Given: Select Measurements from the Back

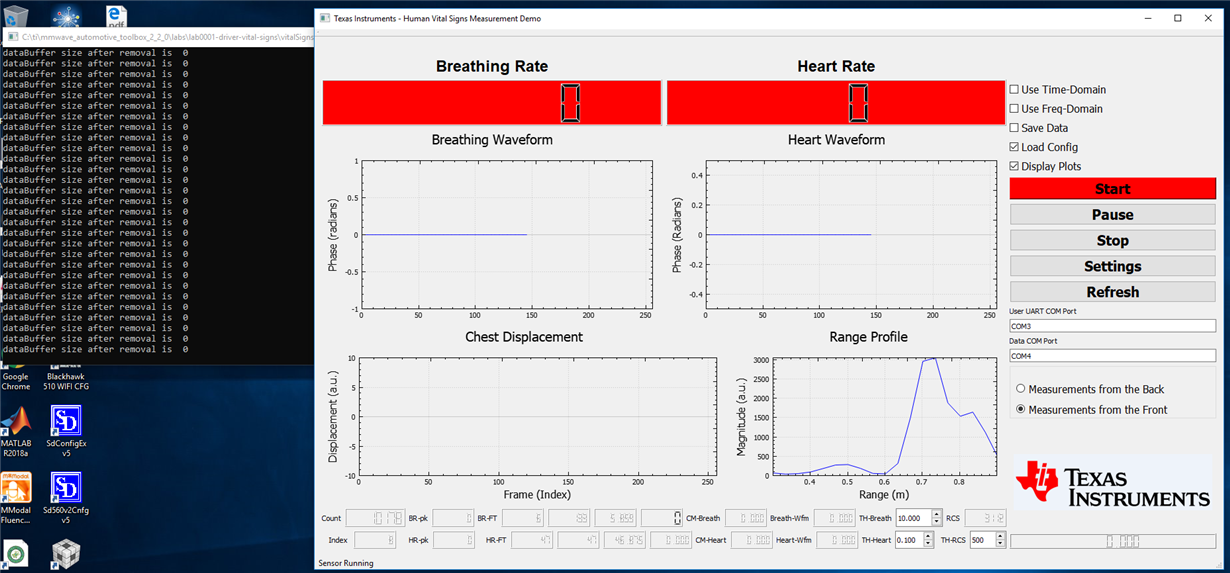Looking at the screenshot, I should pyautogui.click(x=1021, y=389).
